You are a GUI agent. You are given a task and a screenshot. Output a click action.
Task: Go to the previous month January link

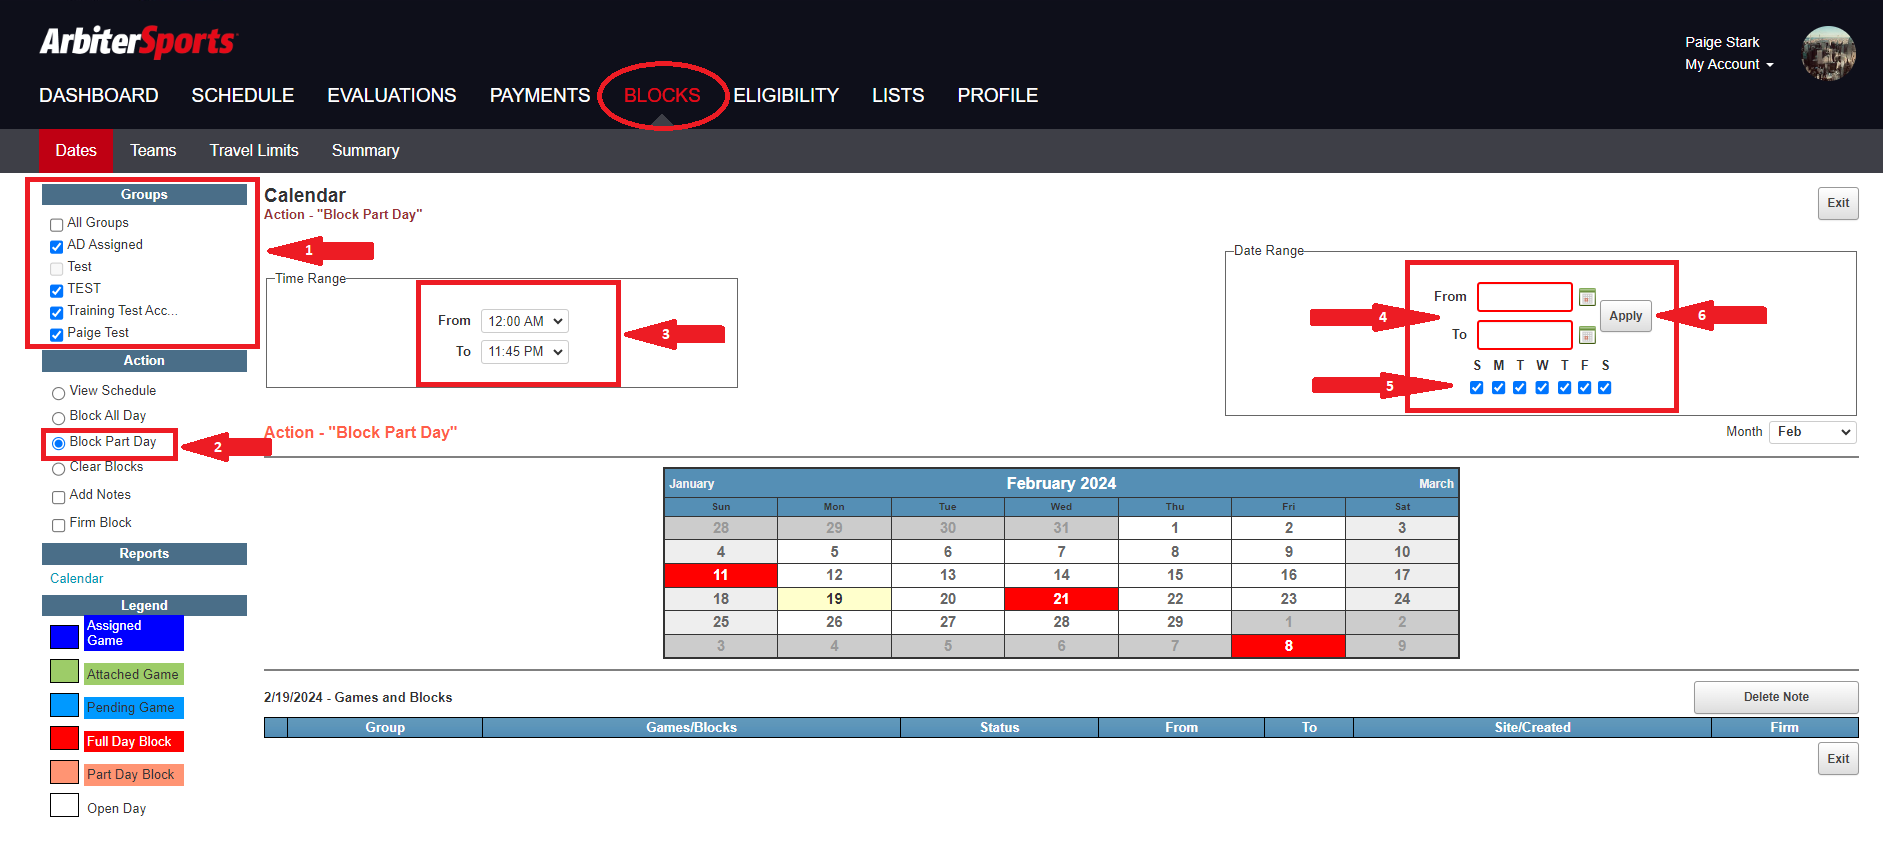pos(692,484)
